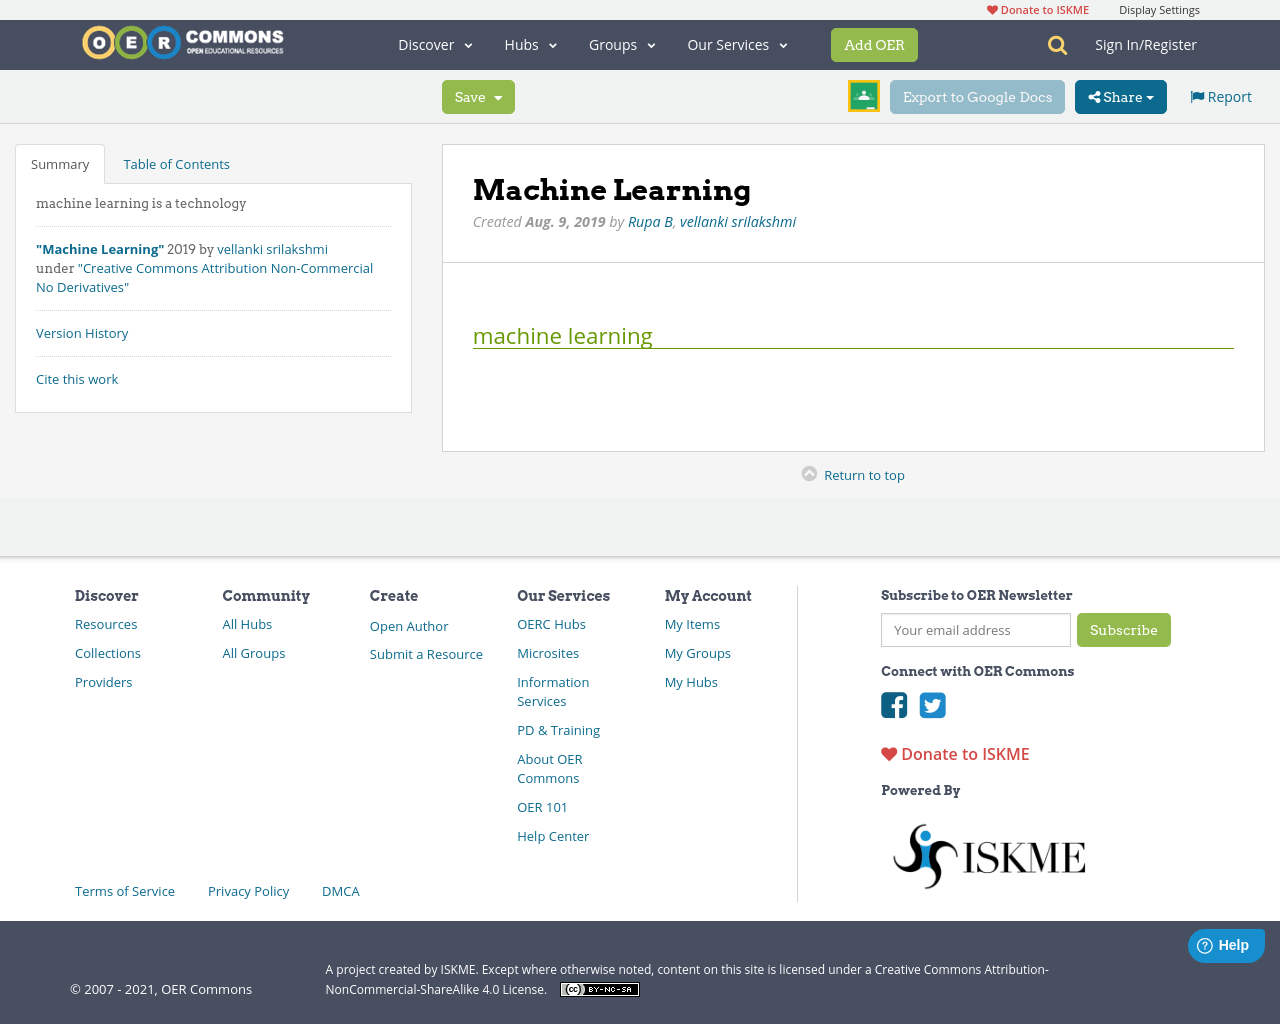
Task: Open author Rupa B profile
Action: [x=650, y=222]
